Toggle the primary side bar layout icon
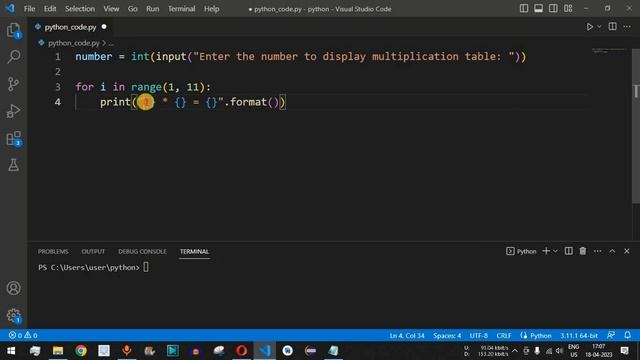Image resolution: width=640 pixels, height=360 pixels. point(524,9)
